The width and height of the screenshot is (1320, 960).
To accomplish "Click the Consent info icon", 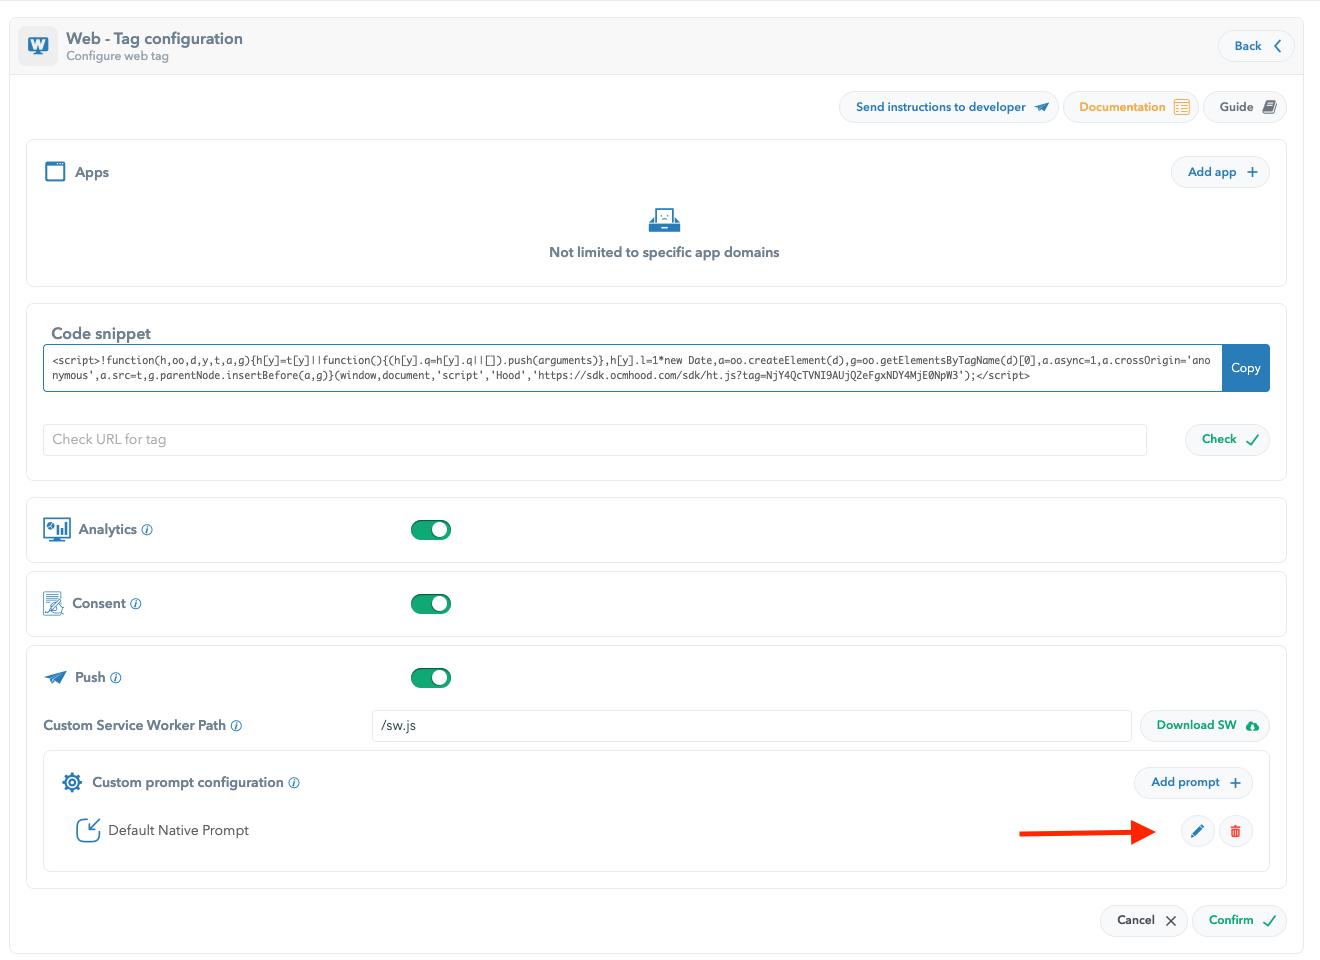I will 136,604.
